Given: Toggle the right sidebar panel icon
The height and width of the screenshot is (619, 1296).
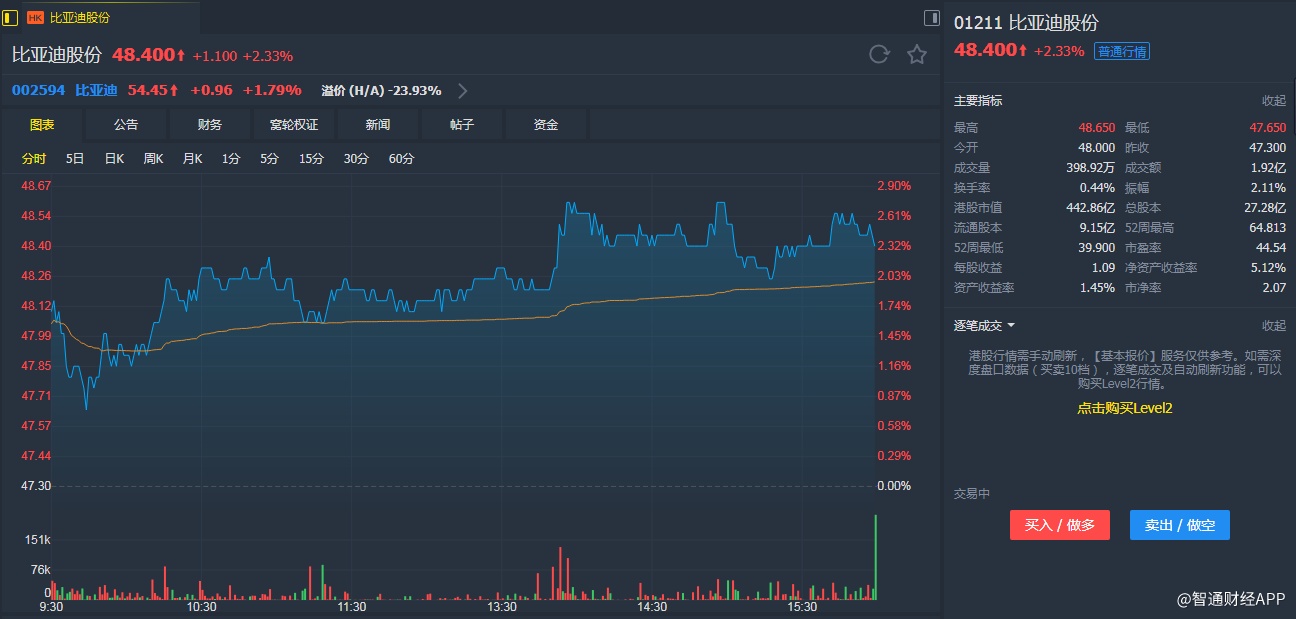Looking at the screenshot, I should coord(931,17).
